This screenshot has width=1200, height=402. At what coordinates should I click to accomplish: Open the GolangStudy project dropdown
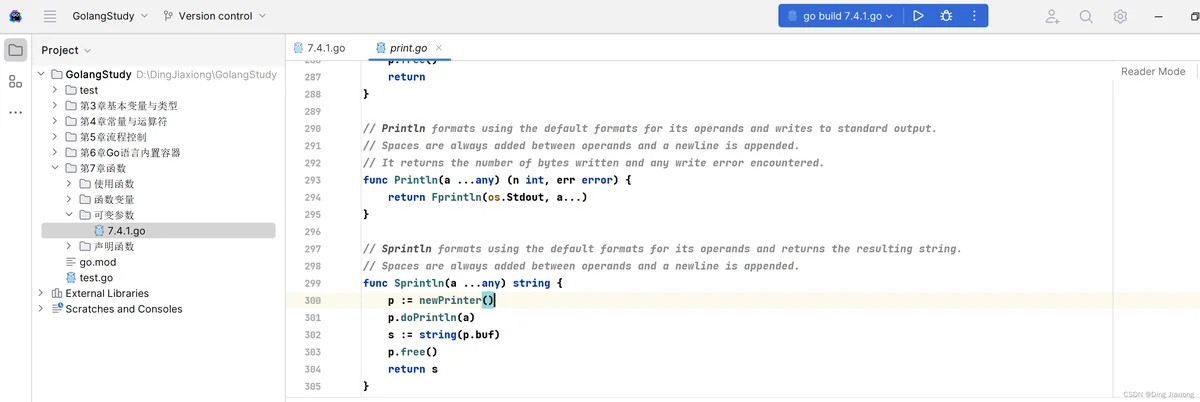tap(110, 16)
